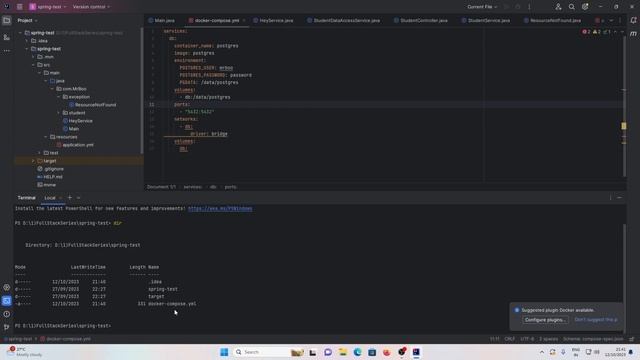The width and height of the screenshot is (640, 360).
Task: Switch to StudentService.java tab
Action: (x=486, y=20)
